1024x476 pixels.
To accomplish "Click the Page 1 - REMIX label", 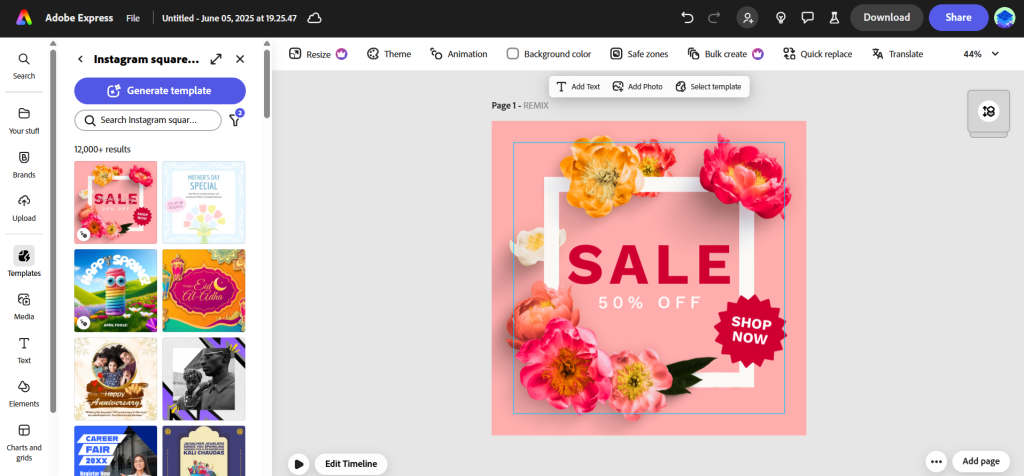I will (520, 105).
